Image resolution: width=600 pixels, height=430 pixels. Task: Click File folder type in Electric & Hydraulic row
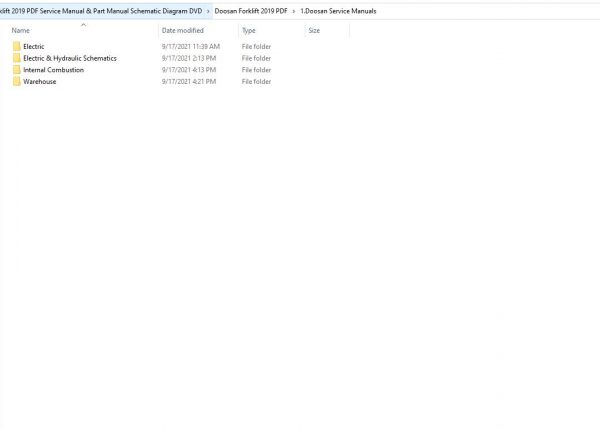256,58
